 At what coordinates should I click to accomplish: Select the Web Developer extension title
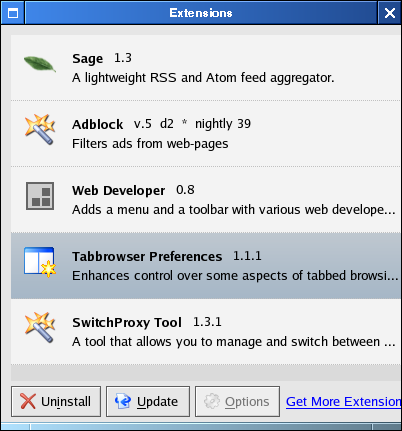pyautogui.click(x=118, y=190)
